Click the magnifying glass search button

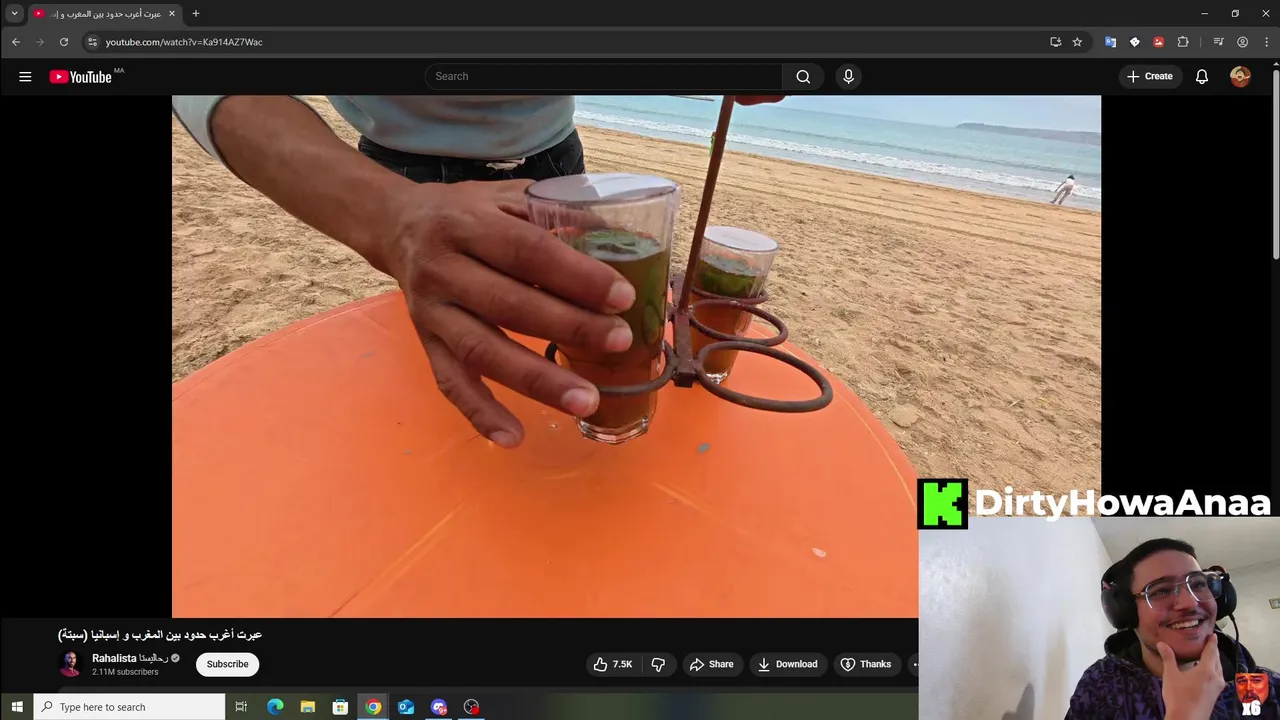[803, 76]
